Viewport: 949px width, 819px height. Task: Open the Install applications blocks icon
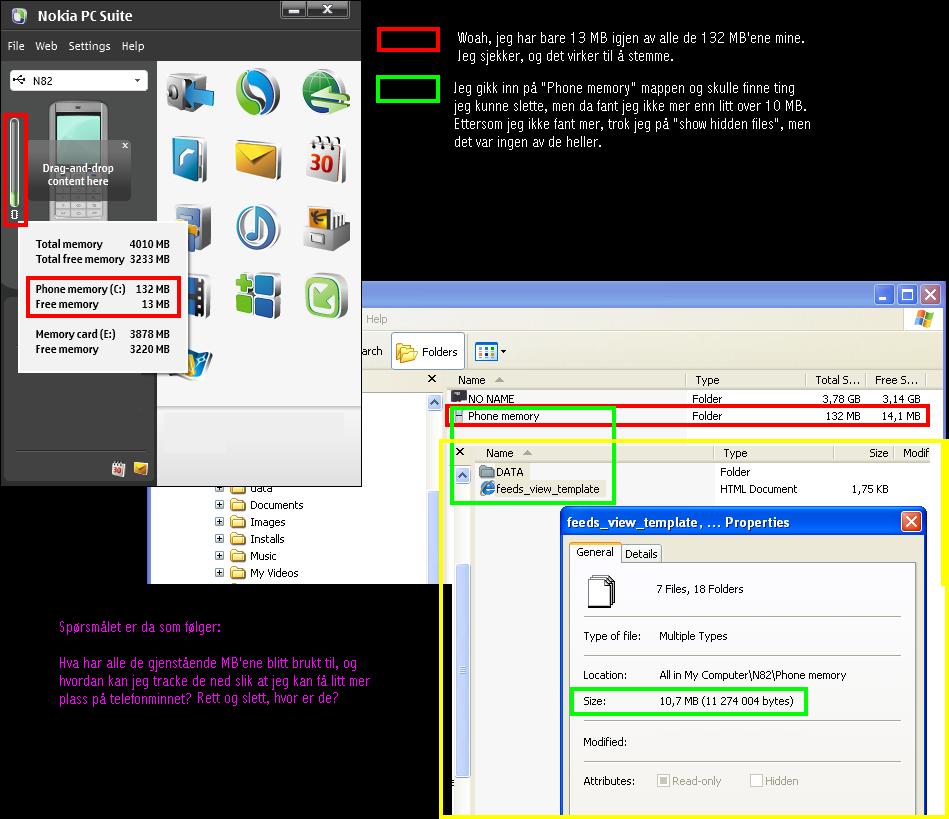click(x=258, y=295)
